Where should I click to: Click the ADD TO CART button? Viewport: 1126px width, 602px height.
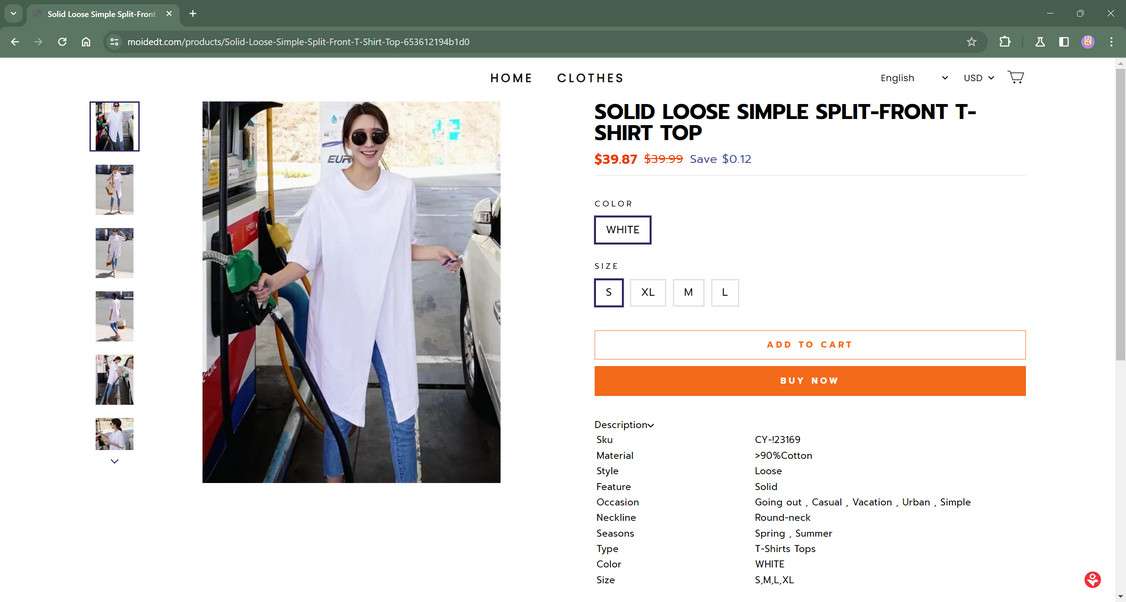coord(809,345)
